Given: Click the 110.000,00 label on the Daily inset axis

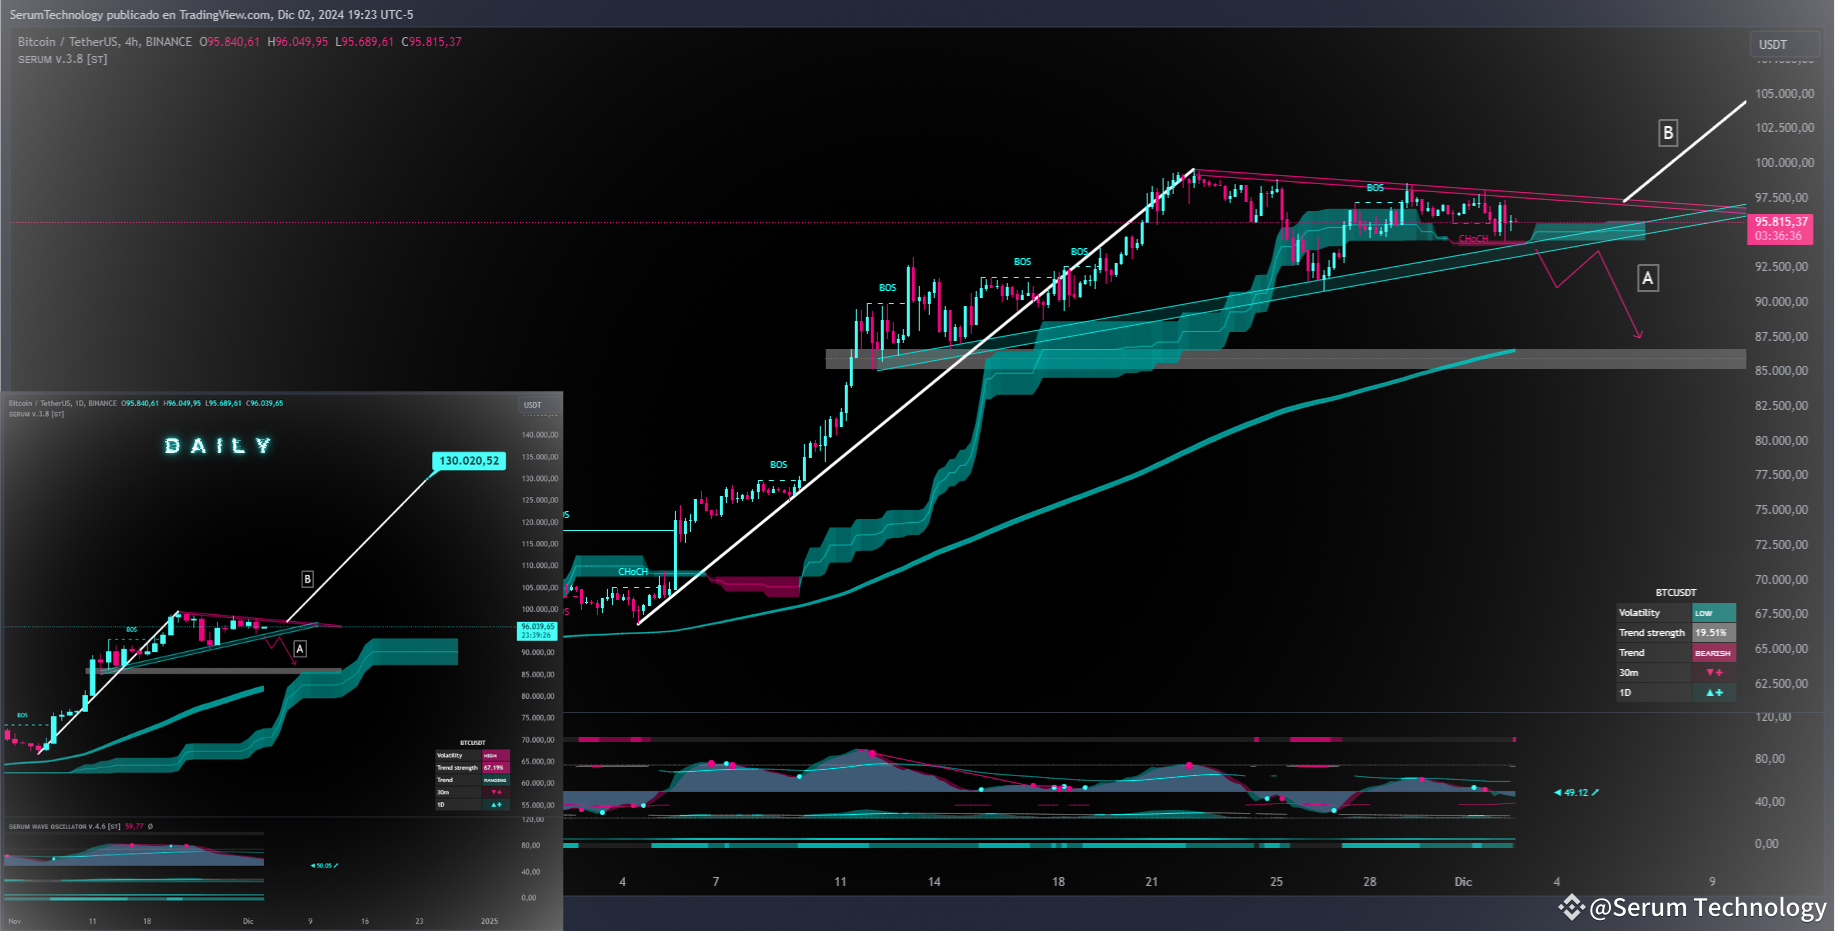Looking at the screenshot, I should tap(540, 566).
